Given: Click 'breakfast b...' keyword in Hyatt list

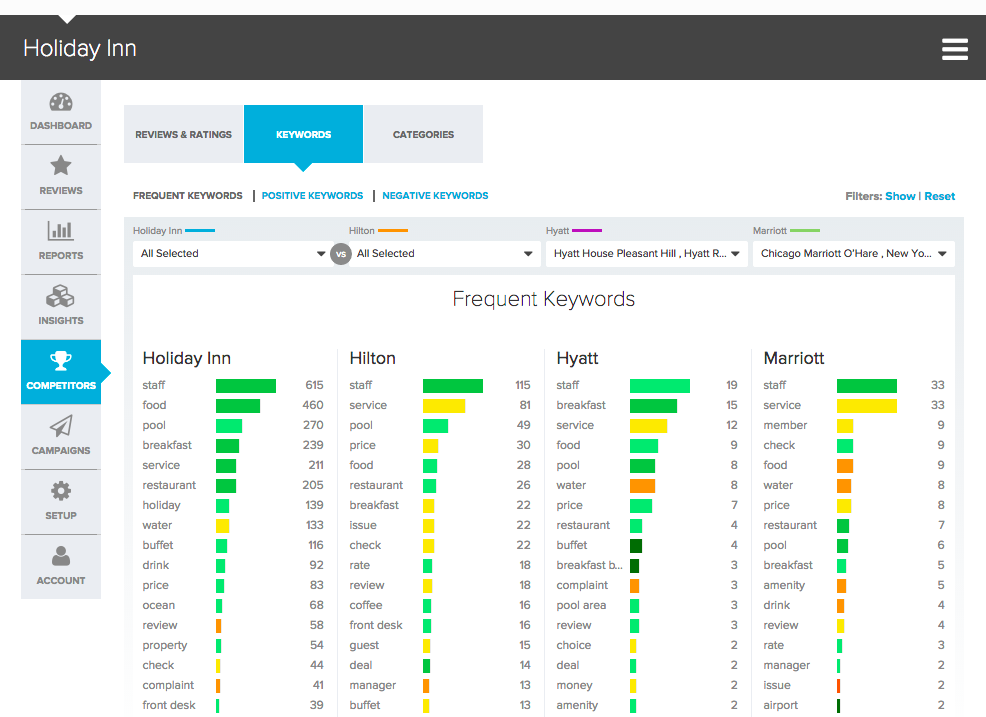Looking at the screenshot, I should (x=589, y=565).
